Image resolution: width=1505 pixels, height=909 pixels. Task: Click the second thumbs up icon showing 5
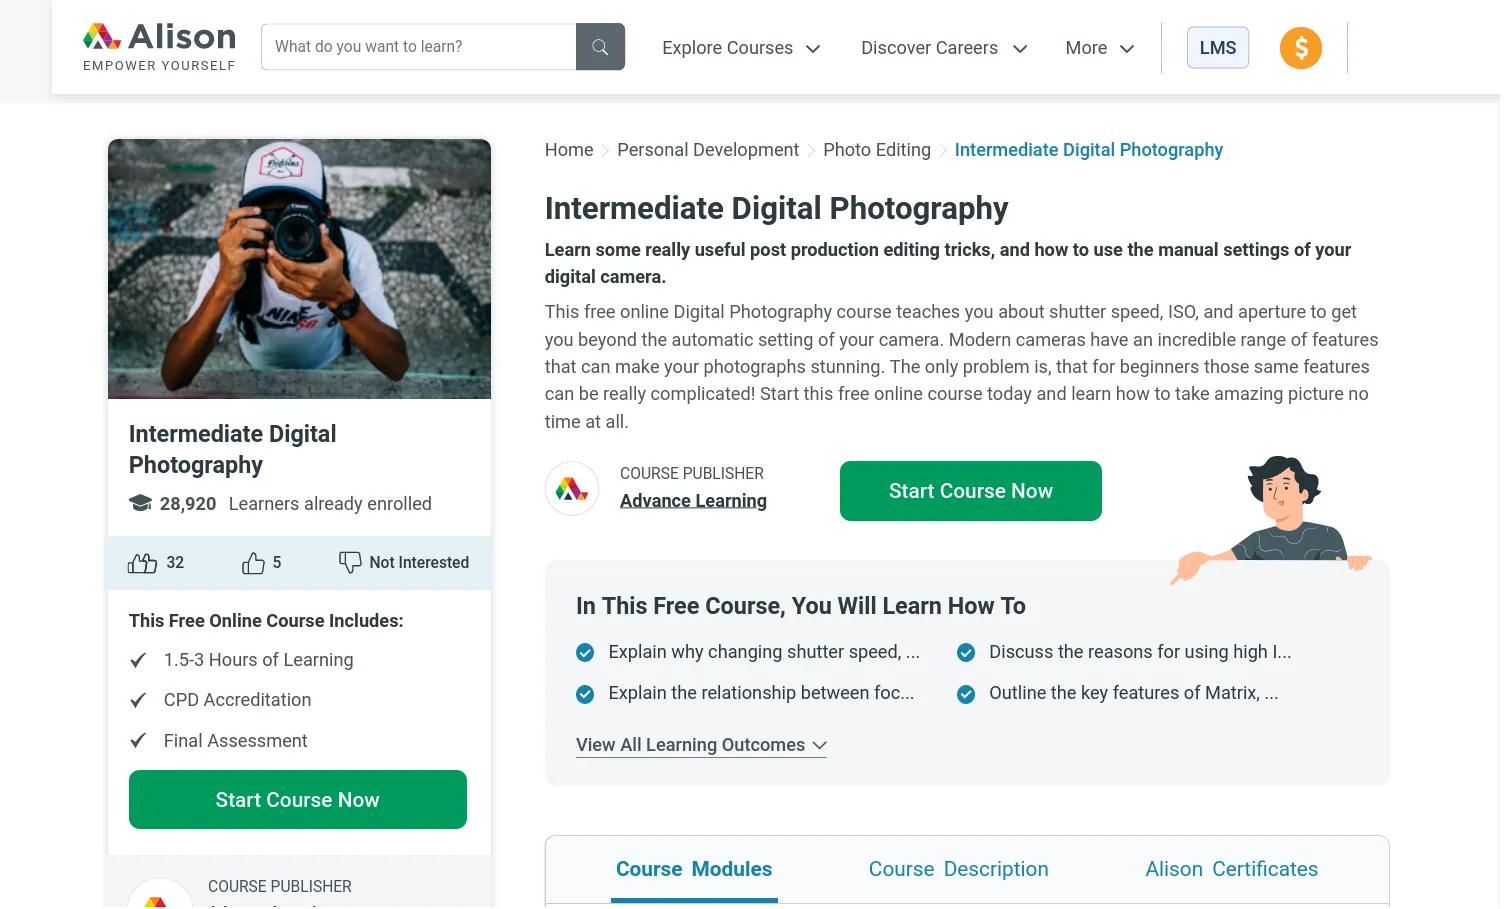253,562
